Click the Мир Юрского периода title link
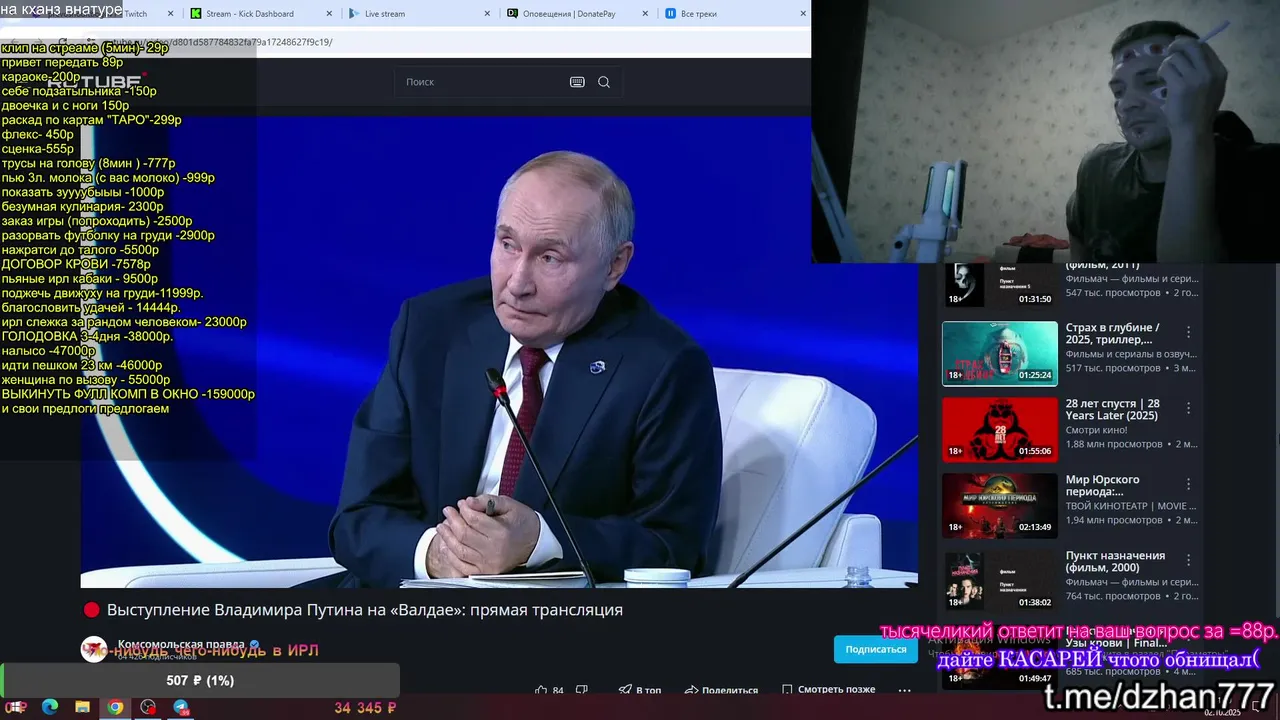Screen dimensions: 1280x720 tap(1103, 486)
